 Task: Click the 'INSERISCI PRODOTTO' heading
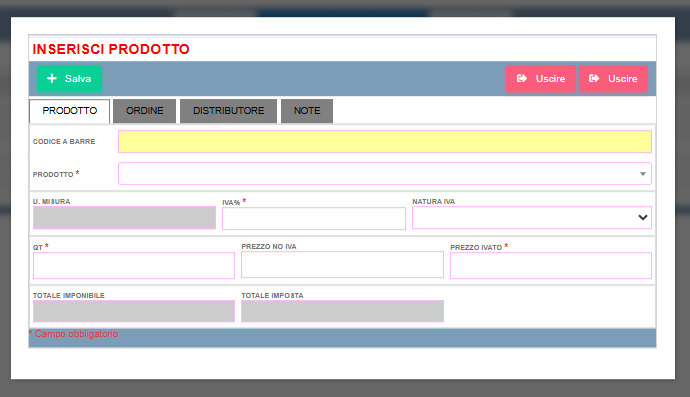point(111,49)
